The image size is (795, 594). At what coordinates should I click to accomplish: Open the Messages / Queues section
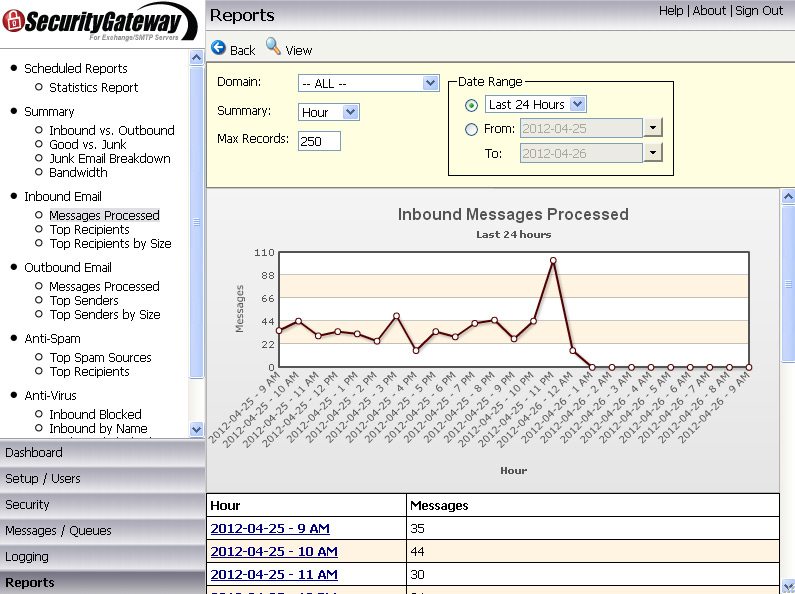[x=102, y=531]
